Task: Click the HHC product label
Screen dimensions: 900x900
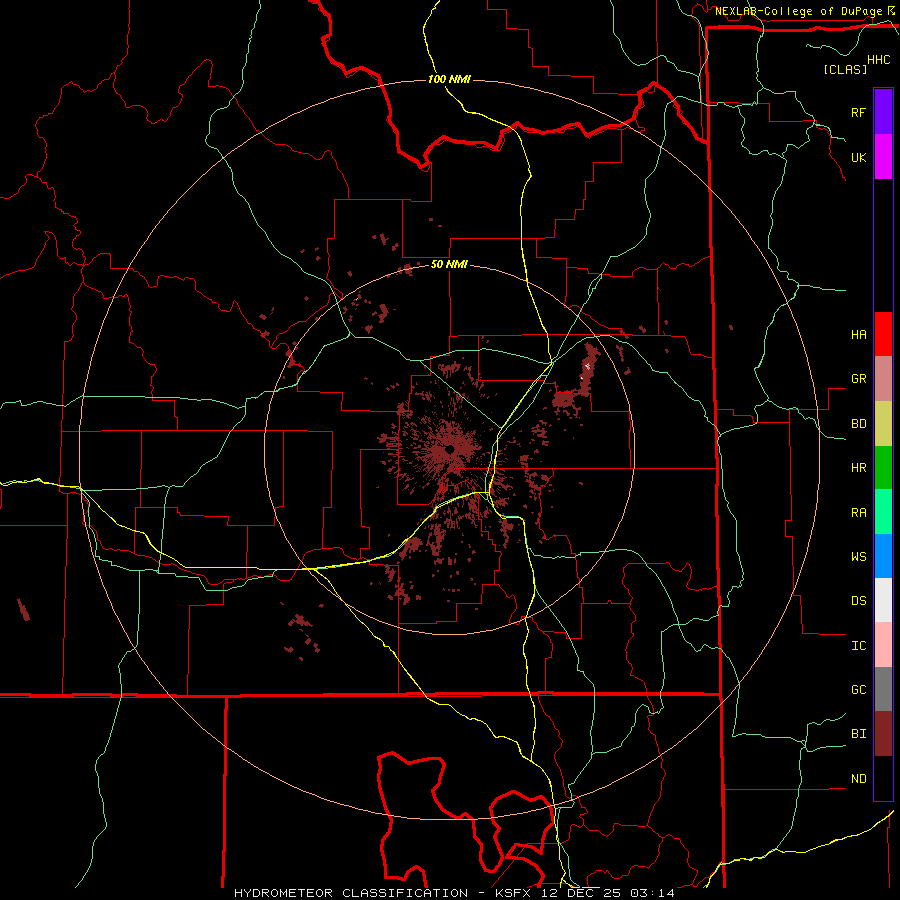Action: [x=879, y=60]
